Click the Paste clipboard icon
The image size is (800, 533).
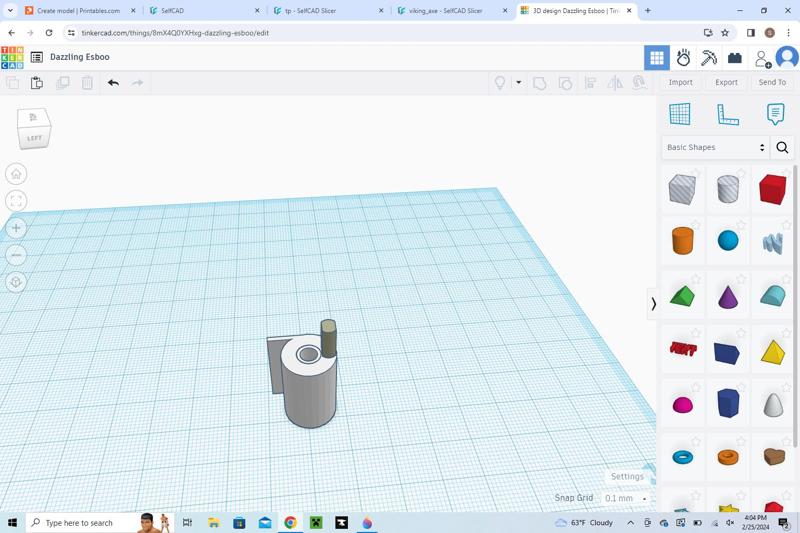tap(37, 83)
